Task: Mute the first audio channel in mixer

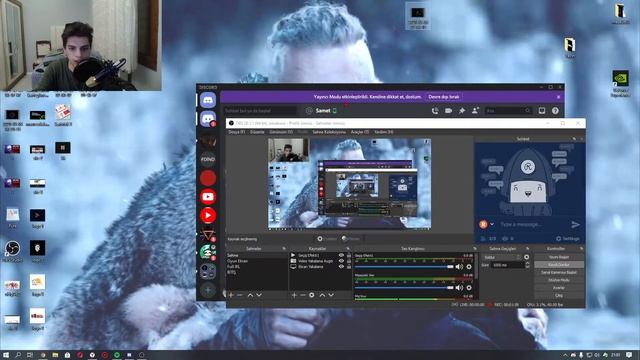Action: tap(459, 267)
